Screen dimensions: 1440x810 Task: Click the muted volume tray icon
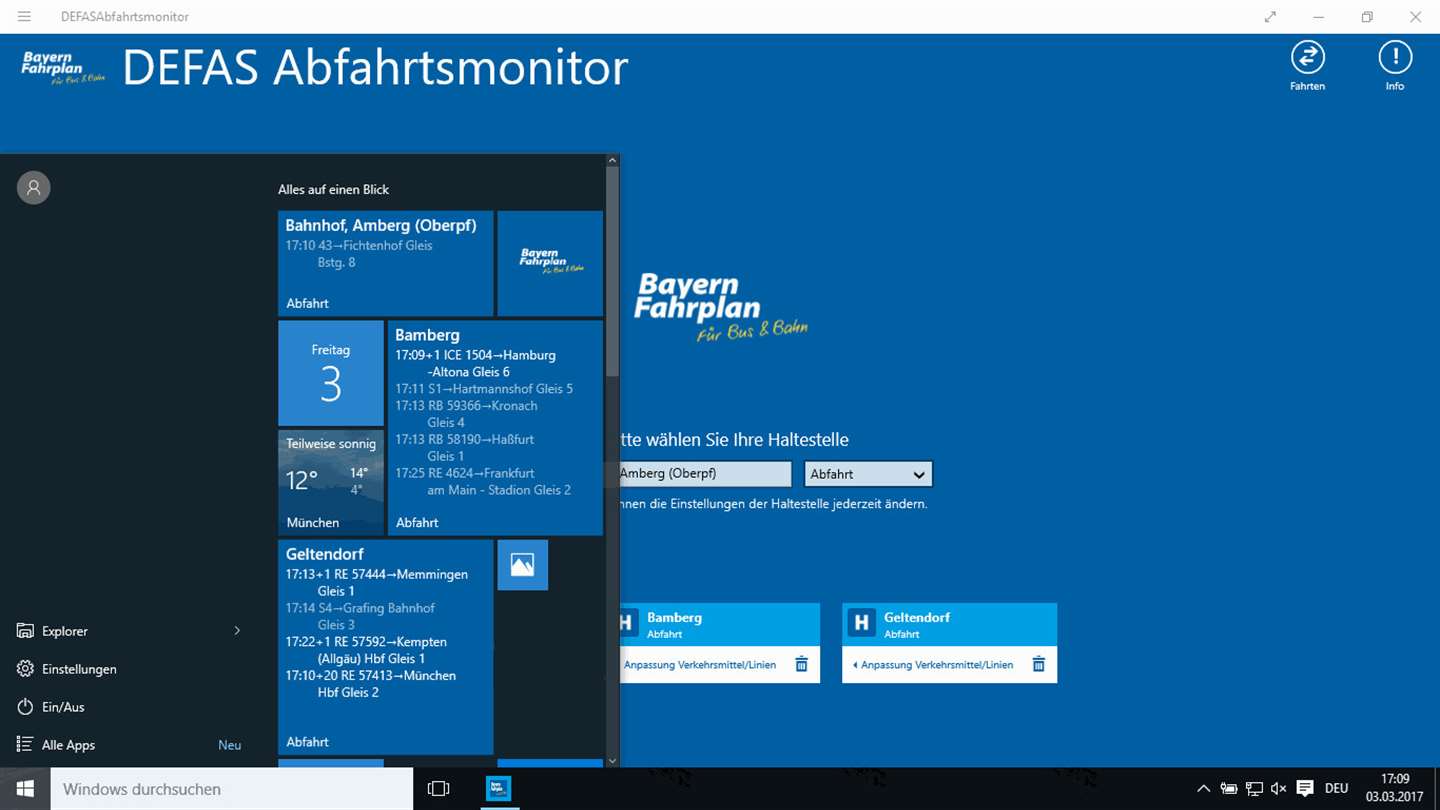point(1278,789)
